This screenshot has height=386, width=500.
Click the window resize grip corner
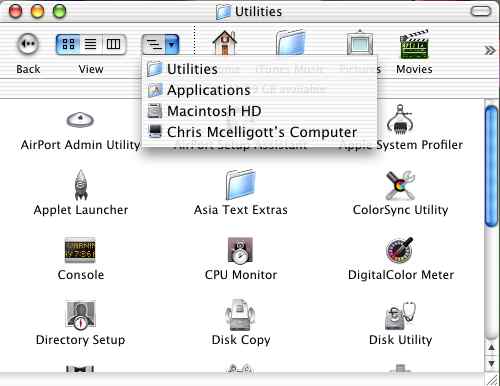[492, 379]
